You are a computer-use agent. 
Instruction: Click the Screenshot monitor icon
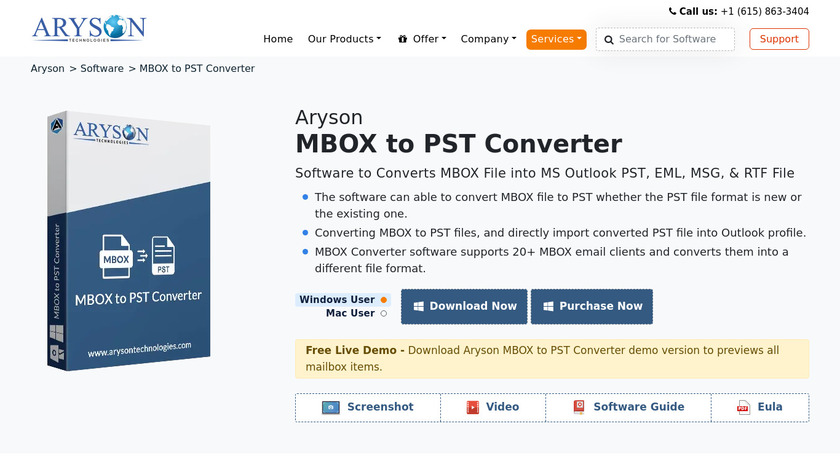pyautogui.click(x=331, y=408)
